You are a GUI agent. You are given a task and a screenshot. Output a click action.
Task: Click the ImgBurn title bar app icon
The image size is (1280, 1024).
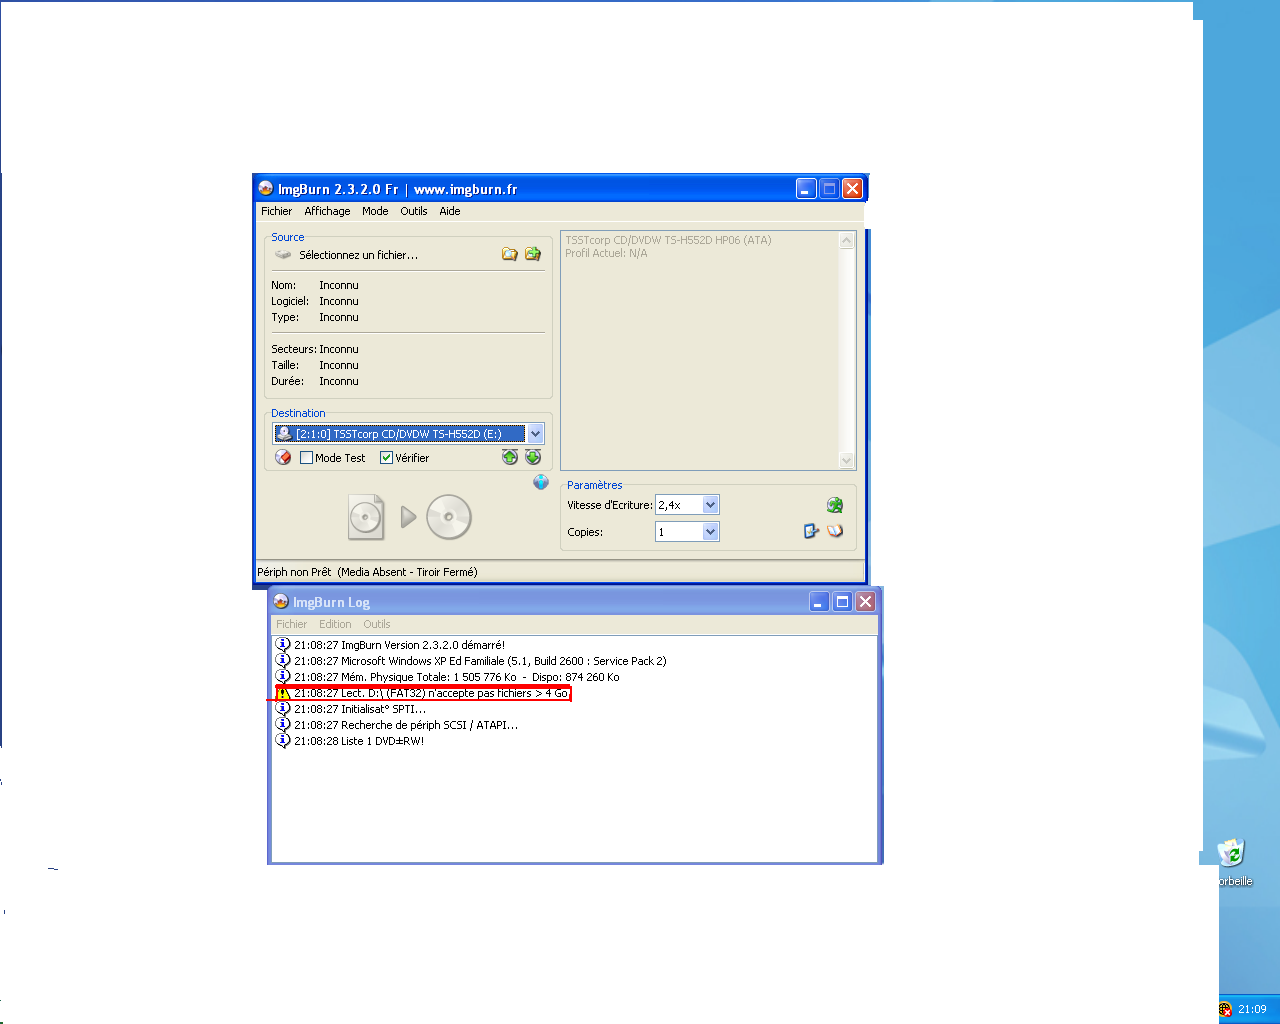click(265, 188)
